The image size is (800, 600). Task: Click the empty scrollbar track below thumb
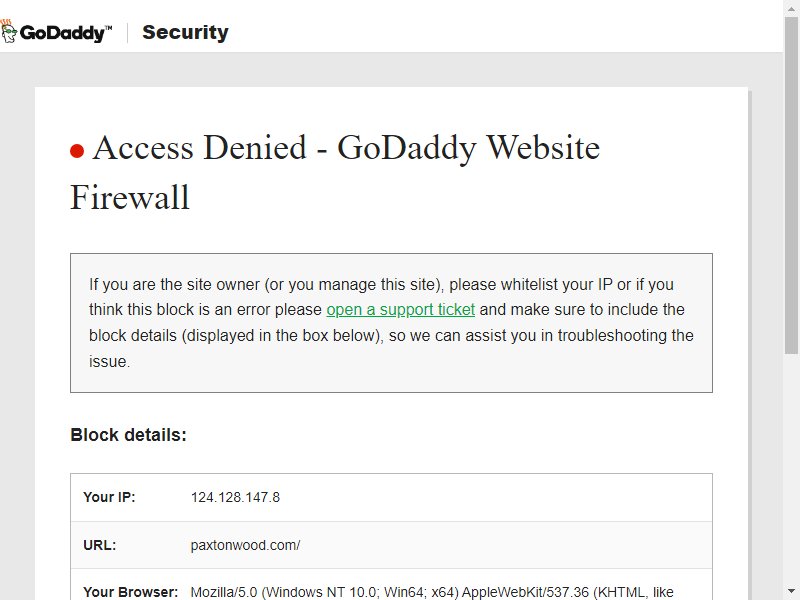(791, 468)
